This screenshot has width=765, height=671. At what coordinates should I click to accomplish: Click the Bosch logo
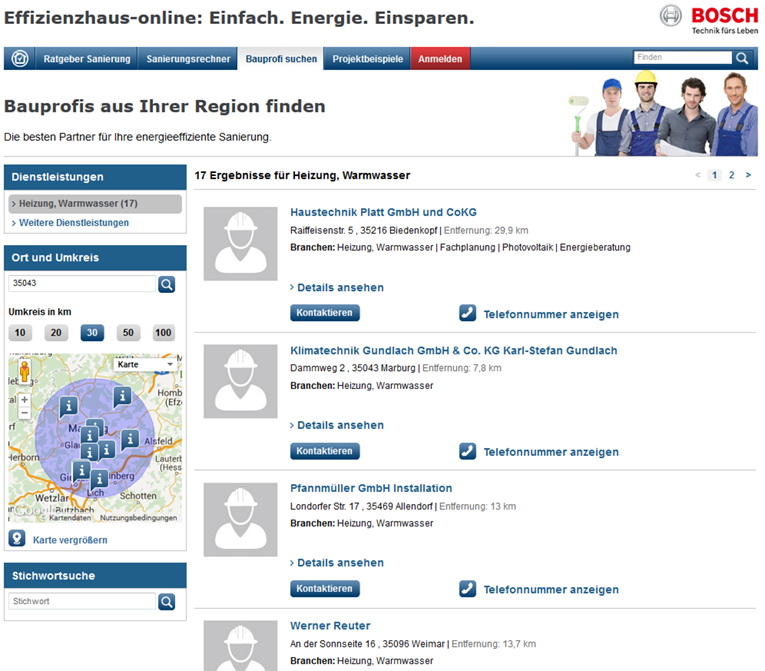coord(709,20)
